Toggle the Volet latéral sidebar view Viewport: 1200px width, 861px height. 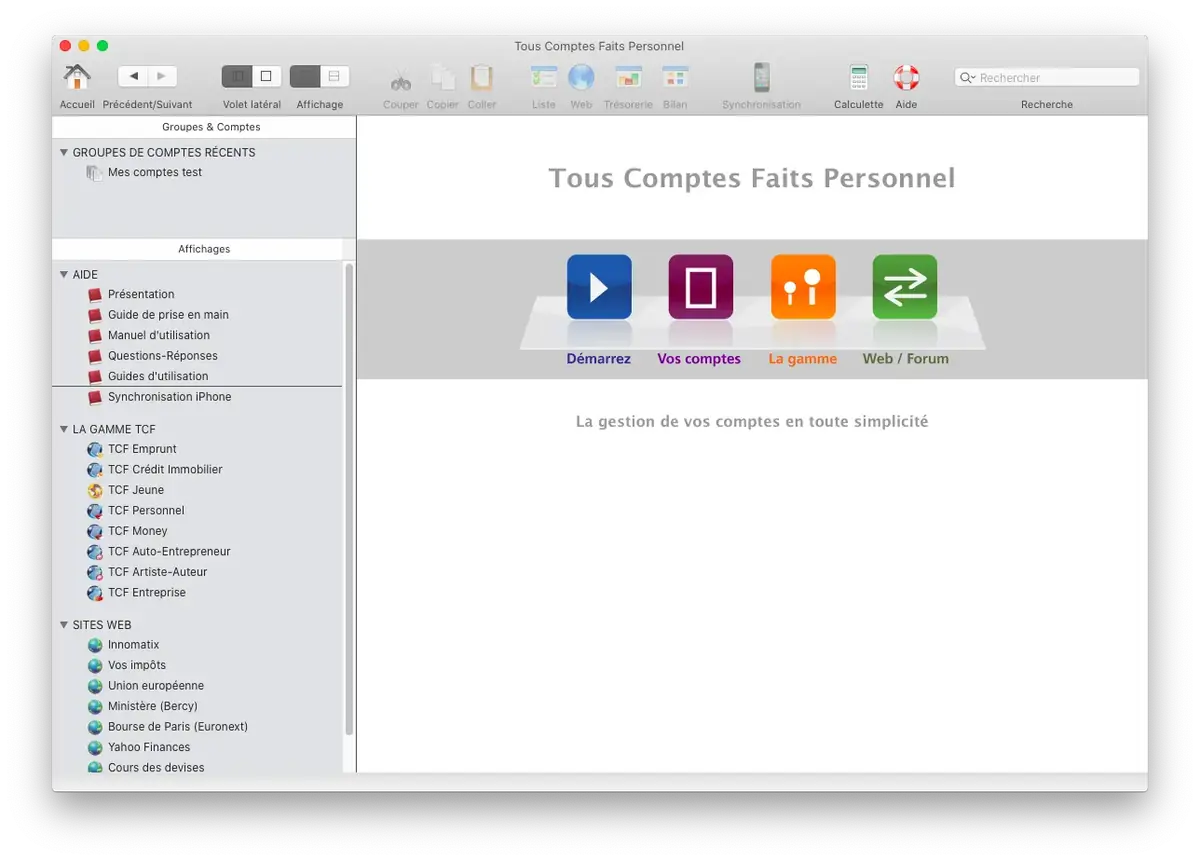[251, 76]
